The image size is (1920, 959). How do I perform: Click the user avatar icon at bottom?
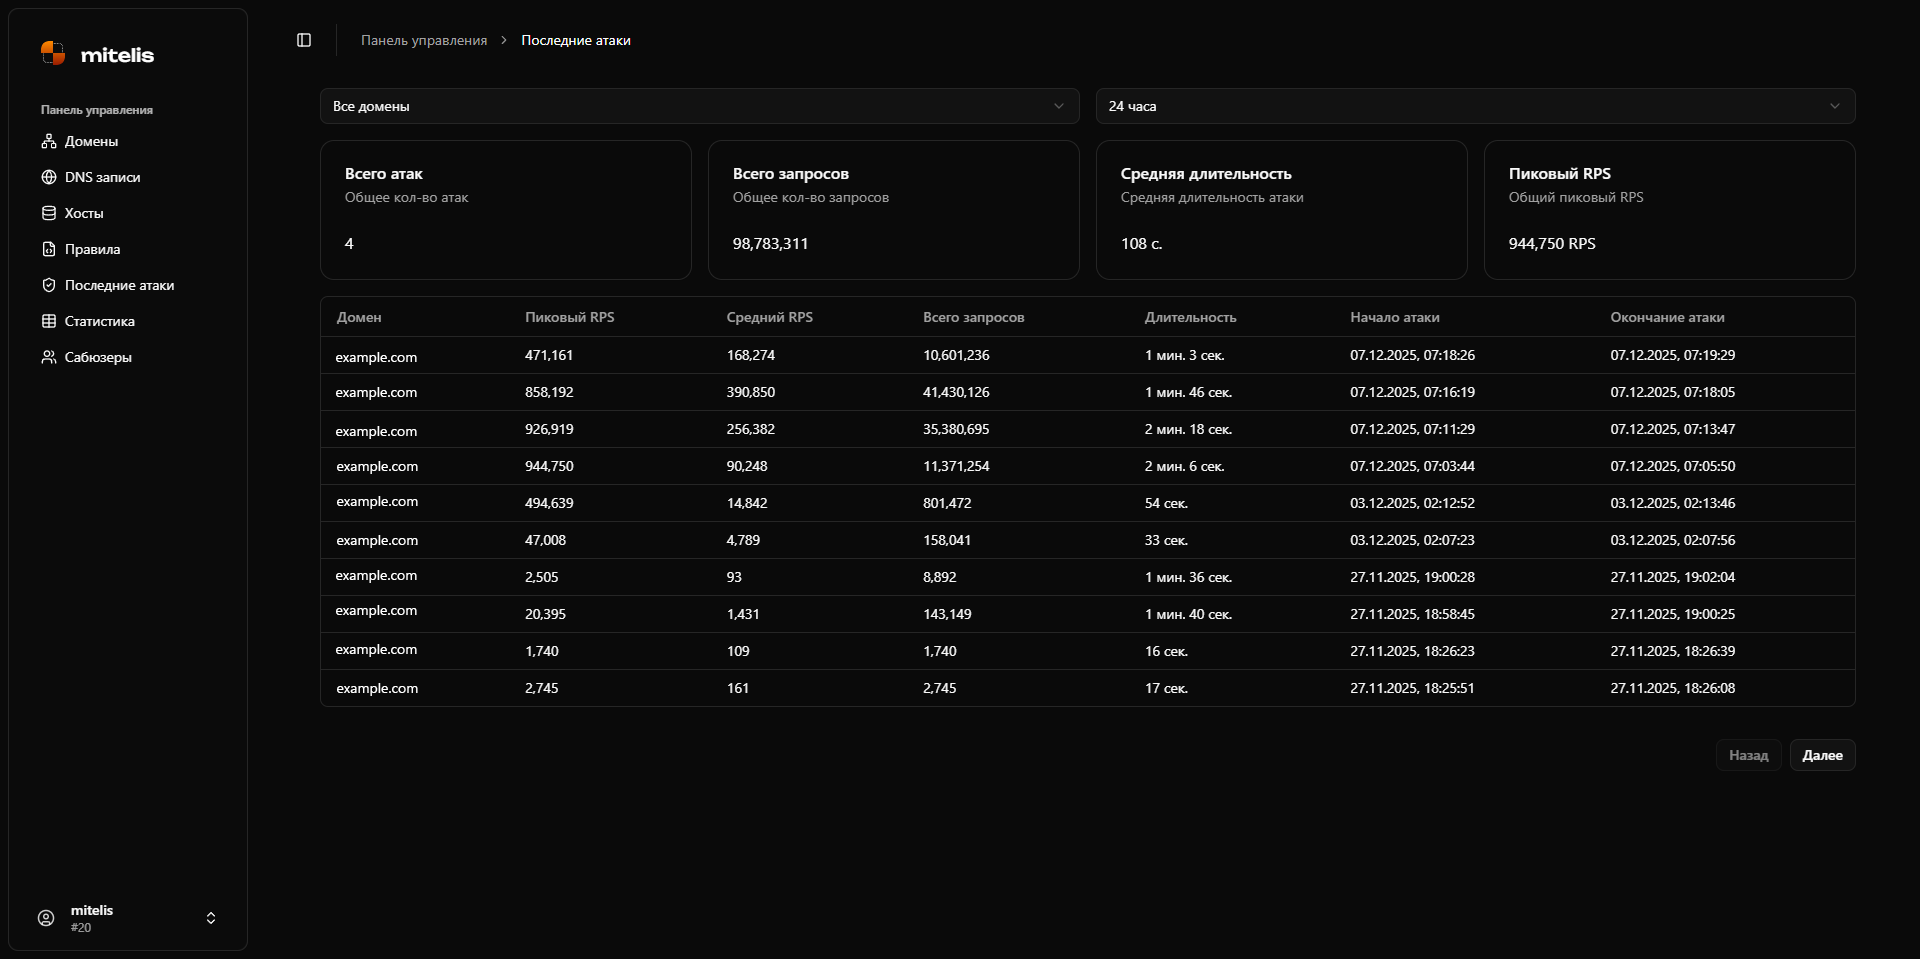46,918
